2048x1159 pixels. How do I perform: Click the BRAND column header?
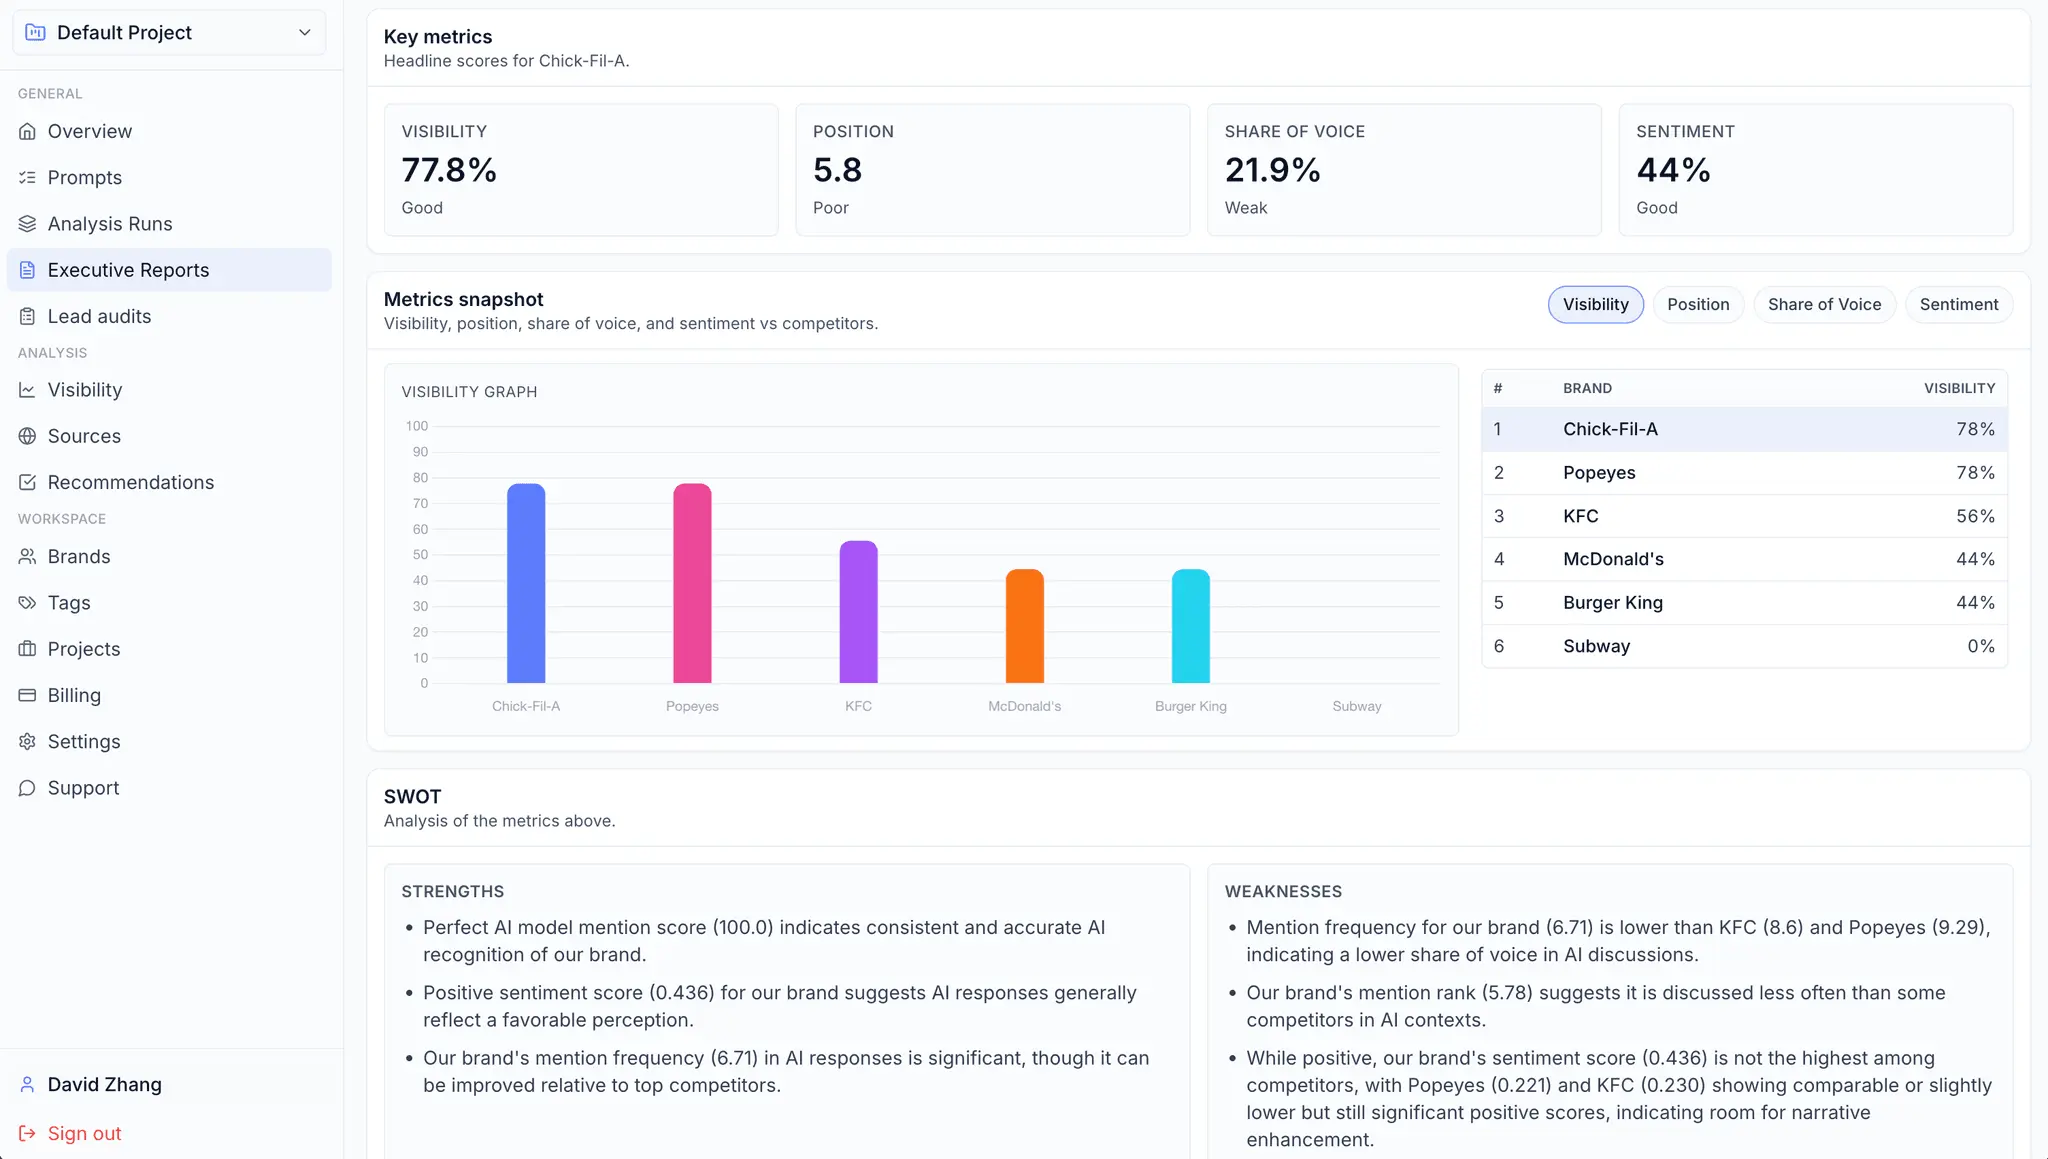(1587, 388)
